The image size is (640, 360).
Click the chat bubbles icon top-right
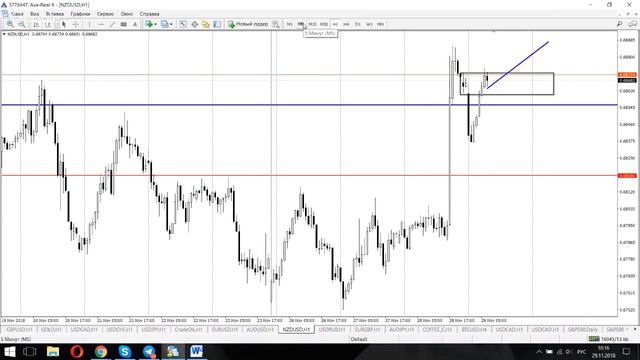coord(632,24)
